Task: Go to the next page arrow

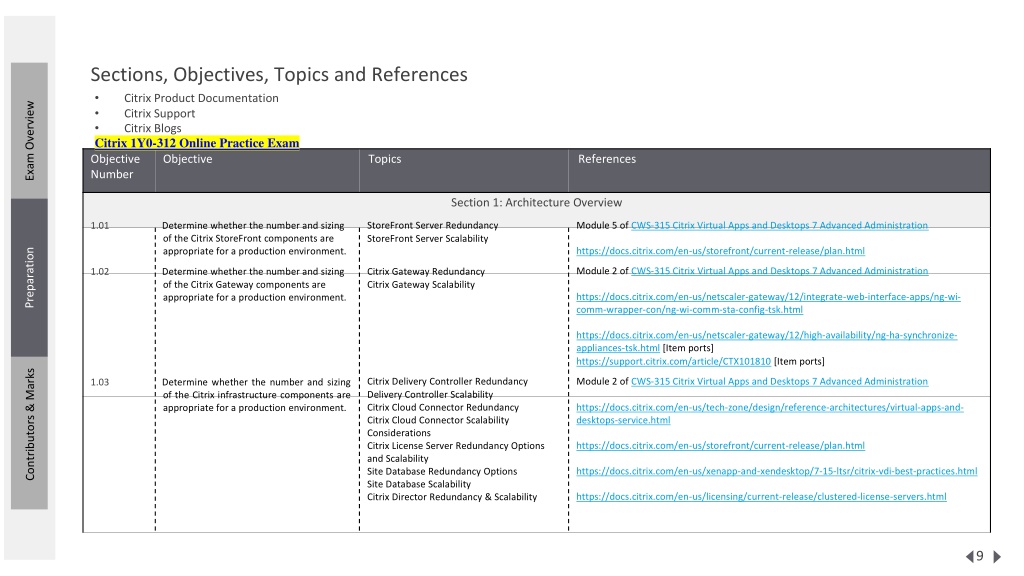Action: coord(997,557)
